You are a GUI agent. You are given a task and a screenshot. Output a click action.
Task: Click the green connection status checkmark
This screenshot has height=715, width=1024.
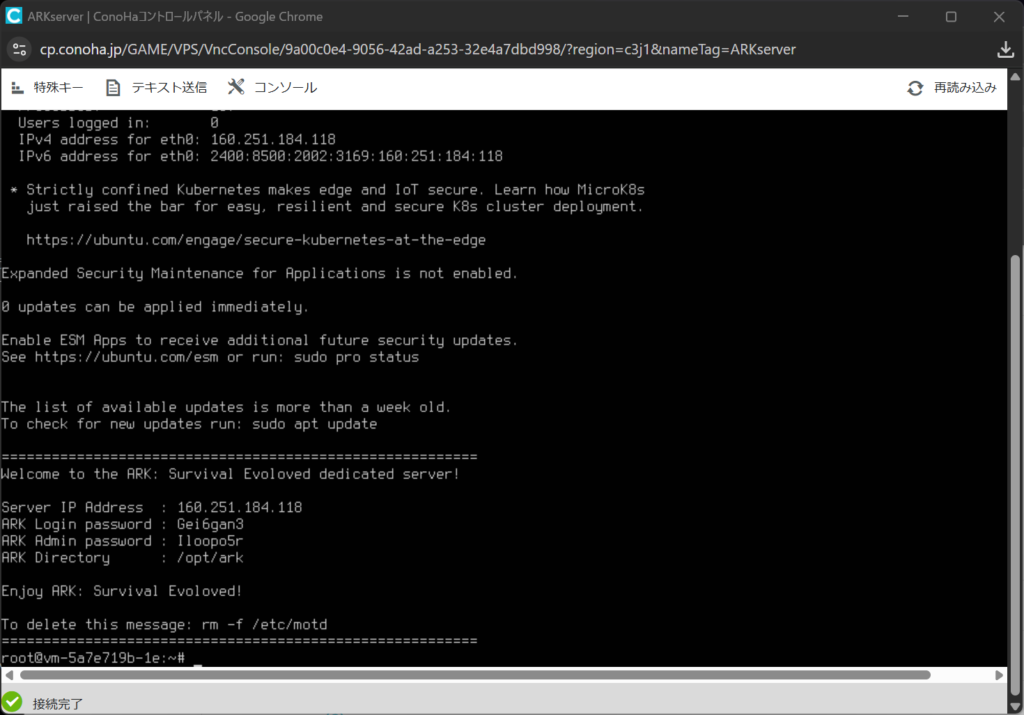click(13, 702)
